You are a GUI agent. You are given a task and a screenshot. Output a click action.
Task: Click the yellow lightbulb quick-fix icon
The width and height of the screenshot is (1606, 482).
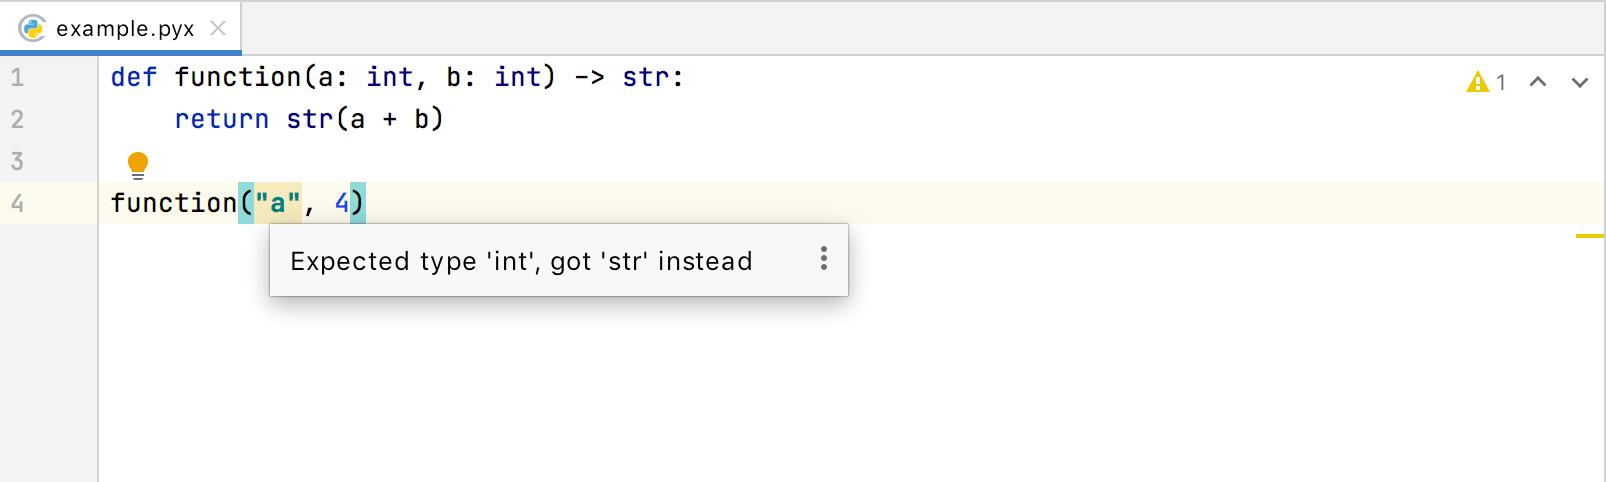pos(138,164)
